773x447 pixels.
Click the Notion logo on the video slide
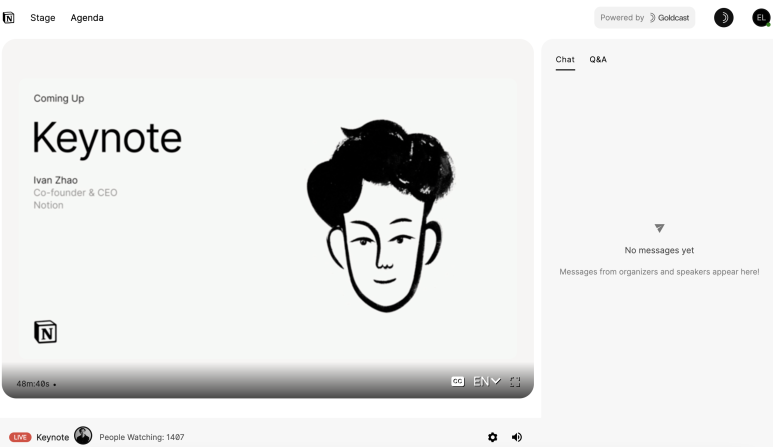click(45, 332)
